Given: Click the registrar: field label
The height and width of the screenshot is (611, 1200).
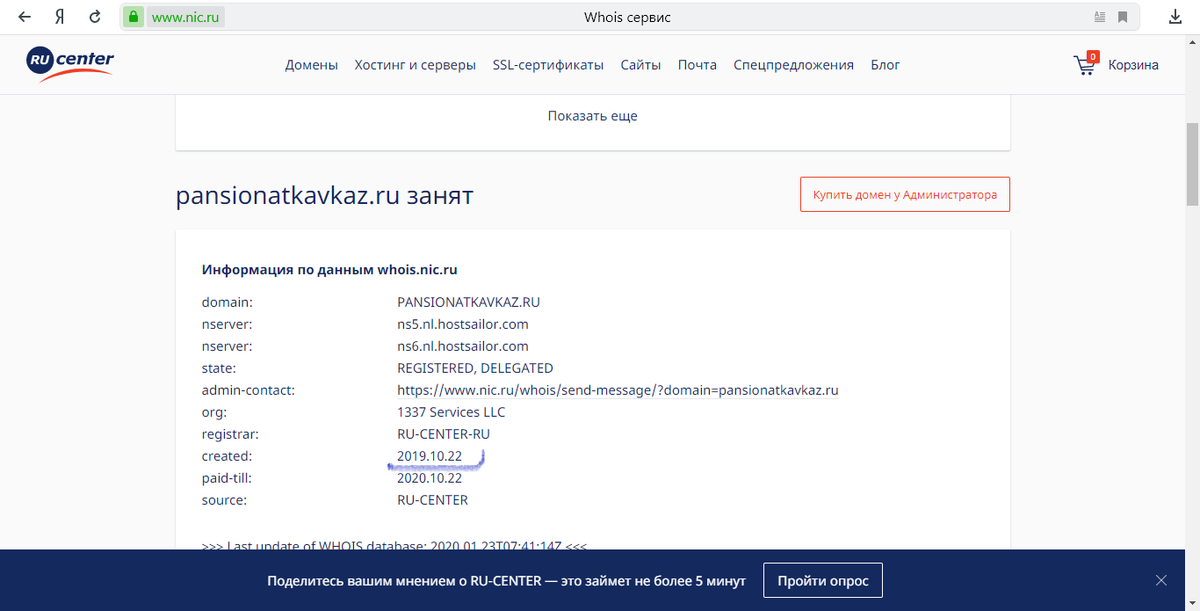Looking at the screenshot, I should (x=230, y=434).
